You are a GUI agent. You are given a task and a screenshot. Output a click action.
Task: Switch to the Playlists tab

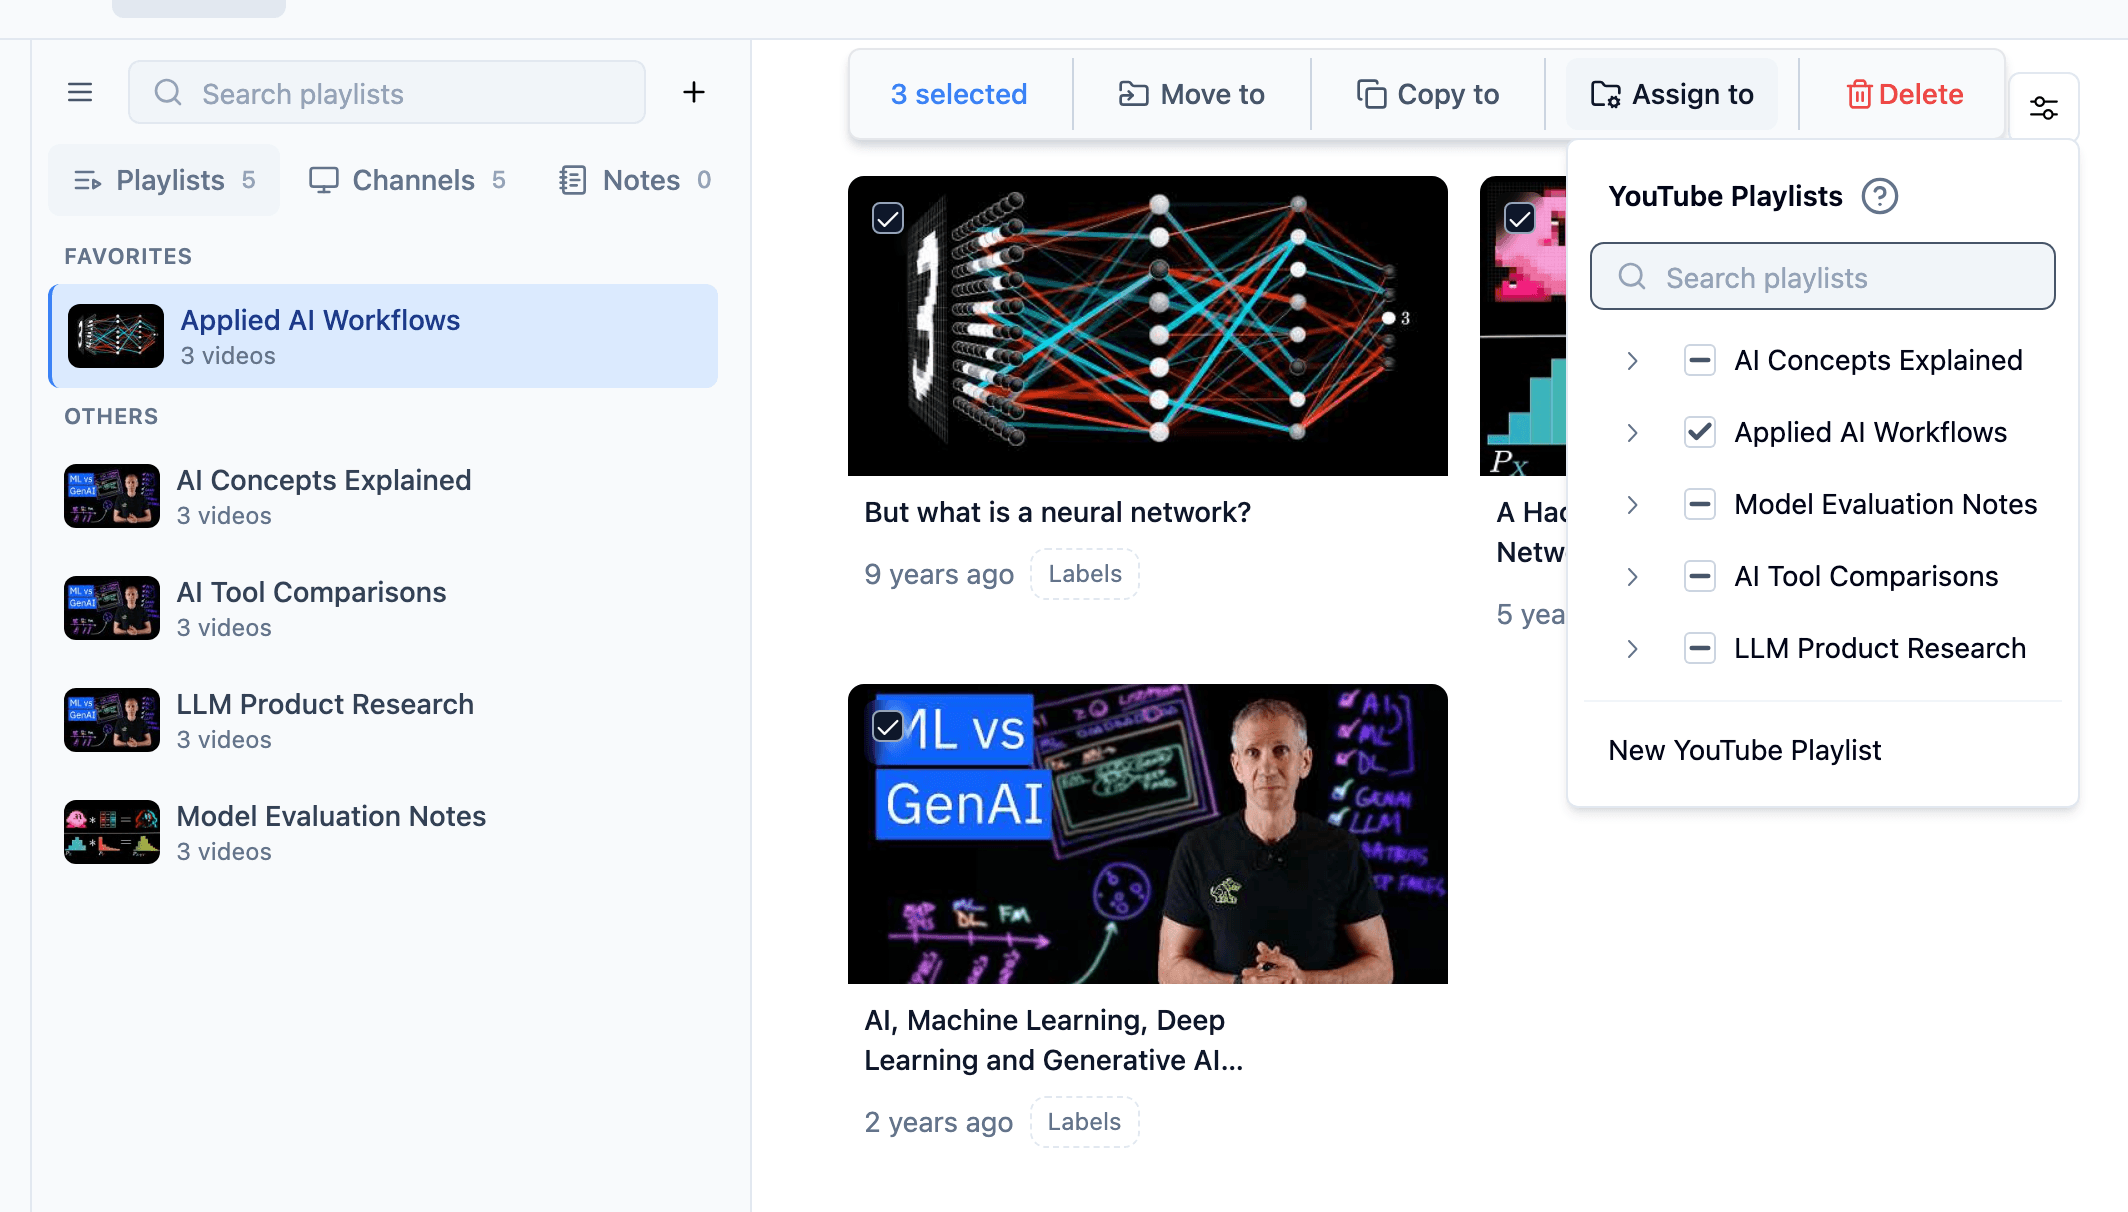[164, 180]
